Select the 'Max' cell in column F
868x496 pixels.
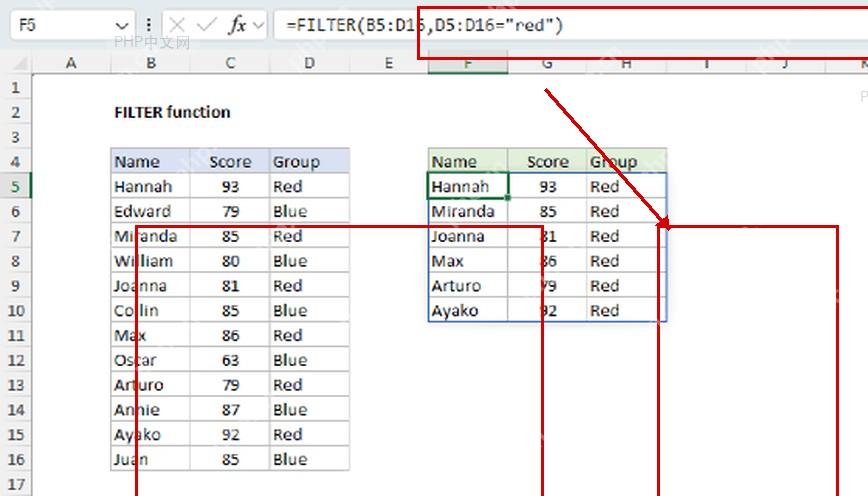(x=468, y=261)
